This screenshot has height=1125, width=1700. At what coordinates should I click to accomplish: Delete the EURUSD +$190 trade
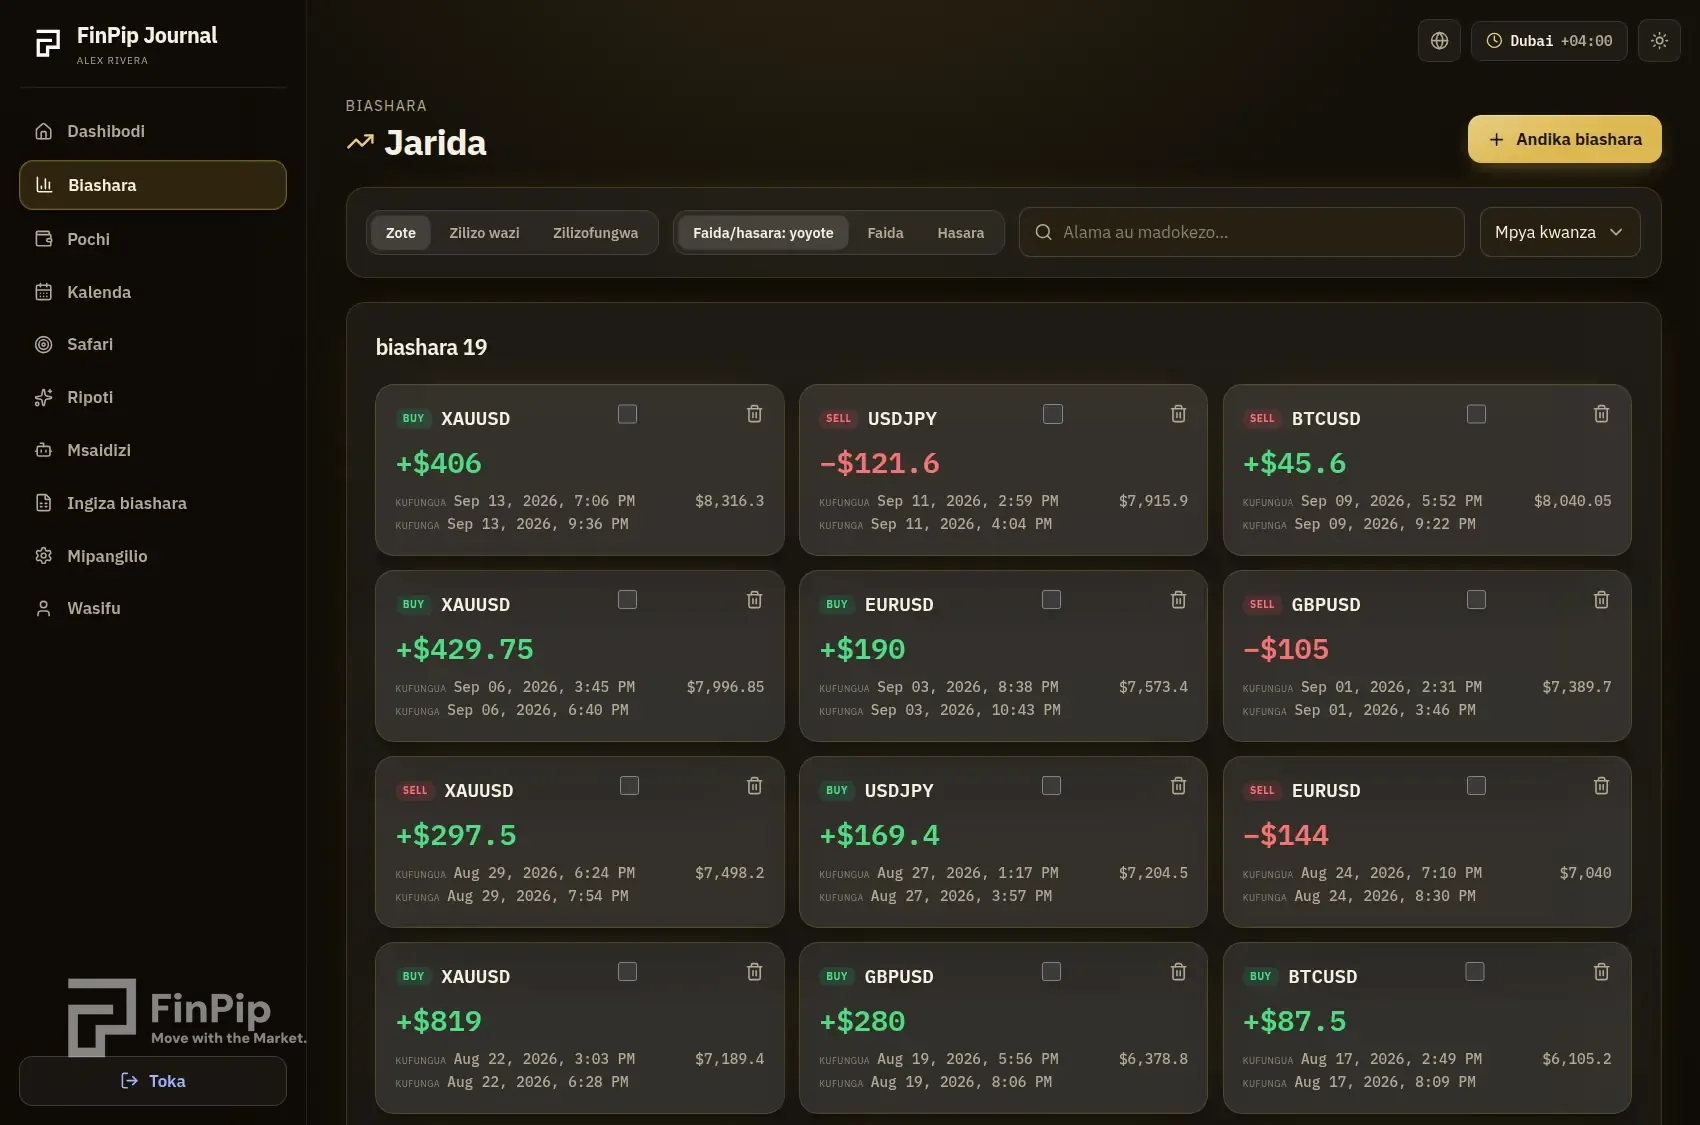[1179, 600]
